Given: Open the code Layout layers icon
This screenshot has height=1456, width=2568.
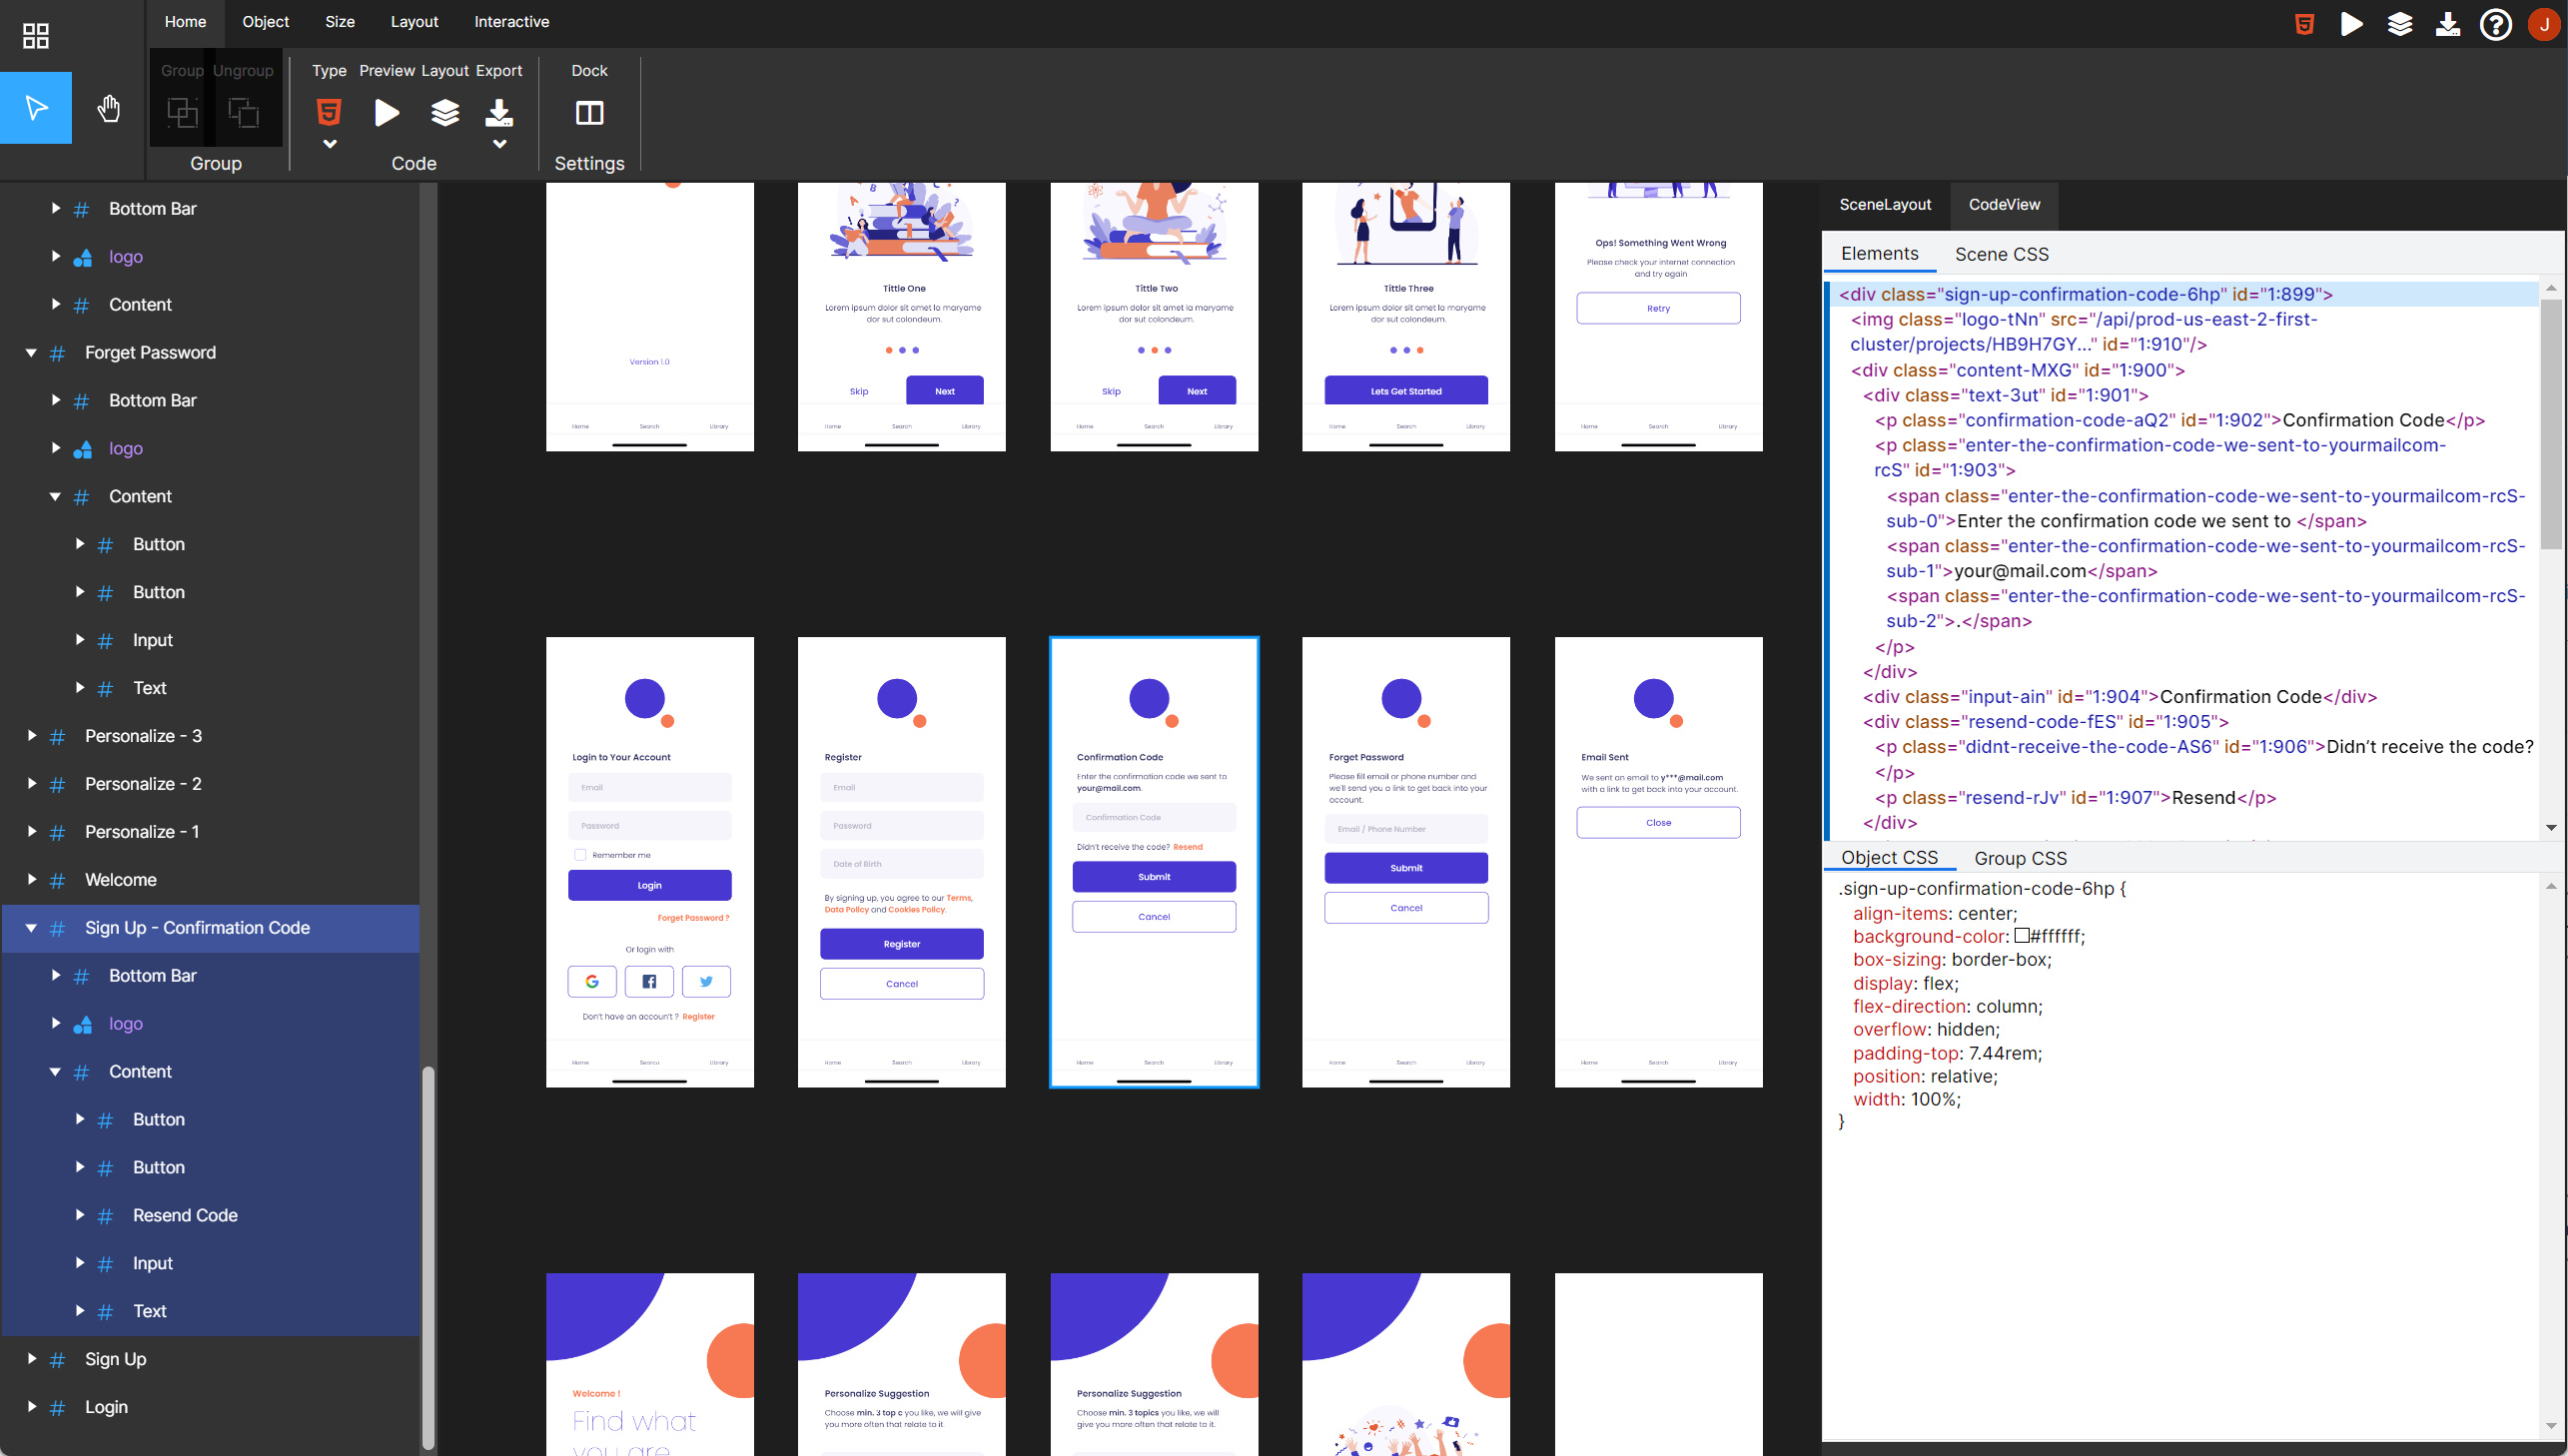Looking at the screenshot, I should pyautogui.click(x=444, y=112).
